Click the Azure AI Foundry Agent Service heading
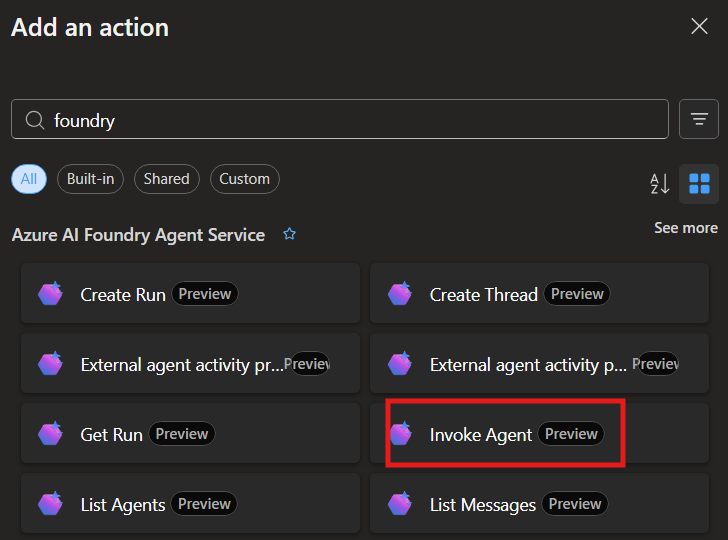 point(138,235)
